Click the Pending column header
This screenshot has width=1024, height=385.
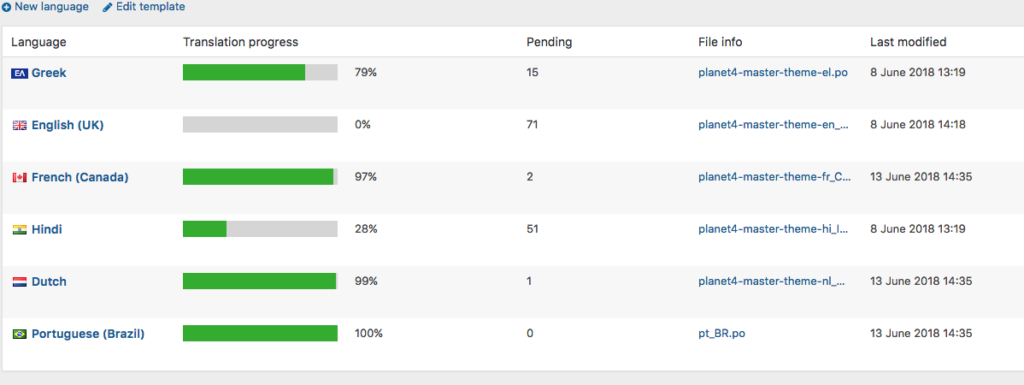549,42
